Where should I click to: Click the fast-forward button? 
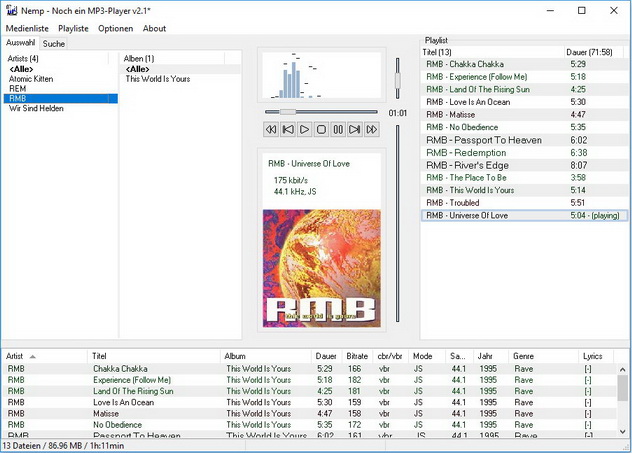[x=372, y=129]
